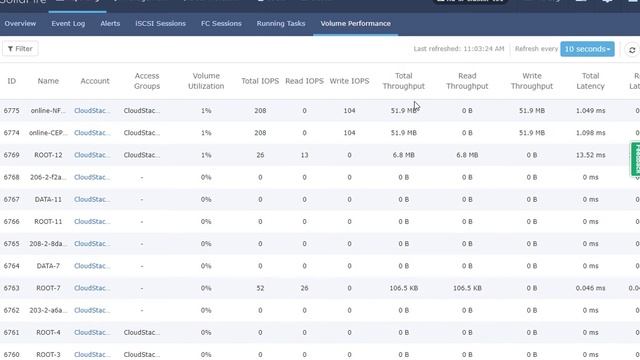Viewport: 640px width, 360px height.
Task: Click the Total IOPS value 26 for ROOT-12
Action: pyautogui.click(x=260, y=155)
